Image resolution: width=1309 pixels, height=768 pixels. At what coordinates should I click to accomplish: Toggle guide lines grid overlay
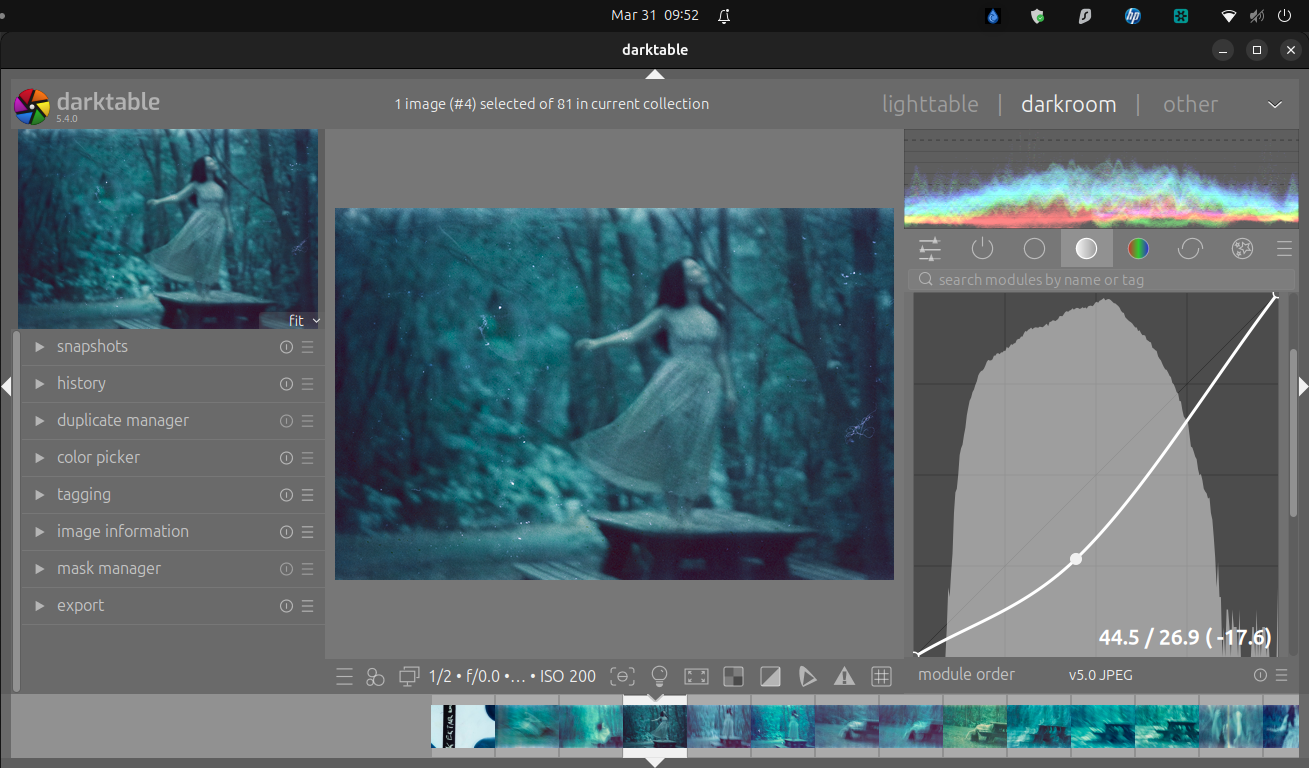tap(881, 677)
